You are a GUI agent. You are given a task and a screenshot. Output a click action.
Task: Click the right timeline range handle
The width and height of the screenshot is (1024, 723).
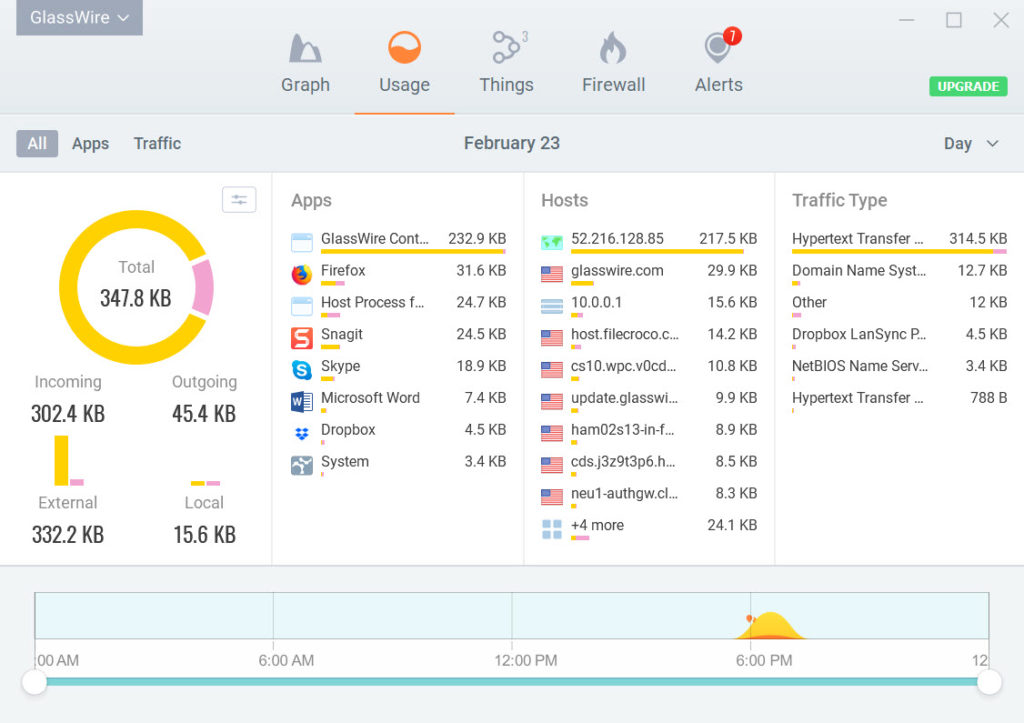[989, 682]
